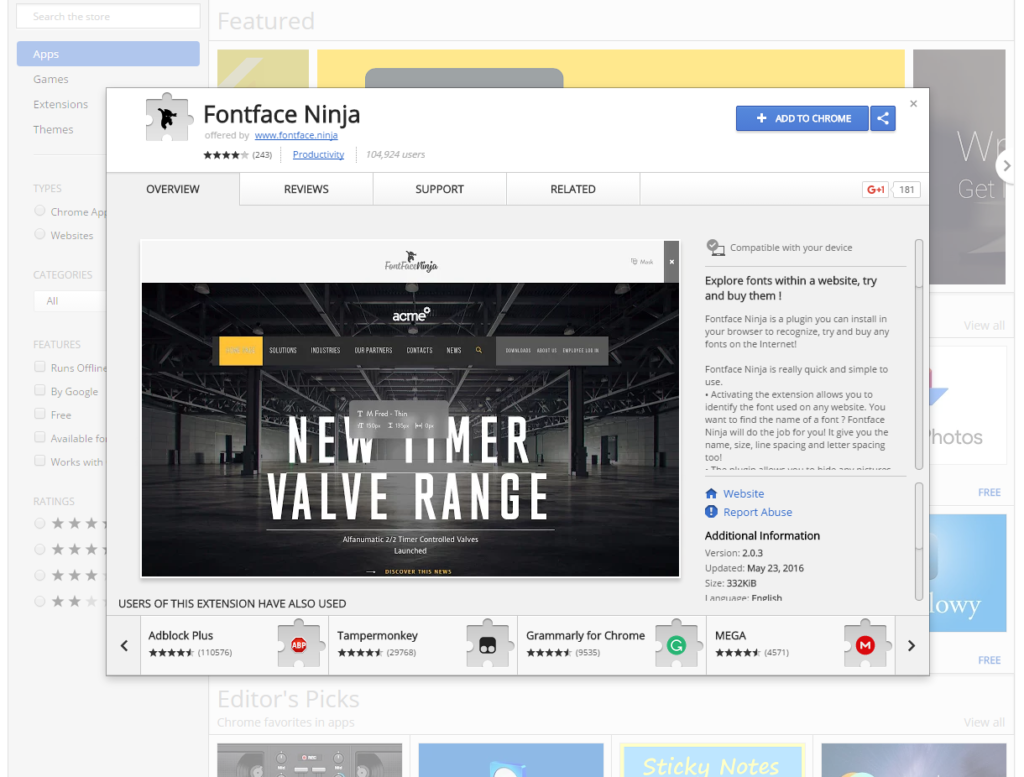Image resolution: width=1024 pixels, height=777 pixels.
Task: Click the Tampermonkey icon
Action: [487, 644]
